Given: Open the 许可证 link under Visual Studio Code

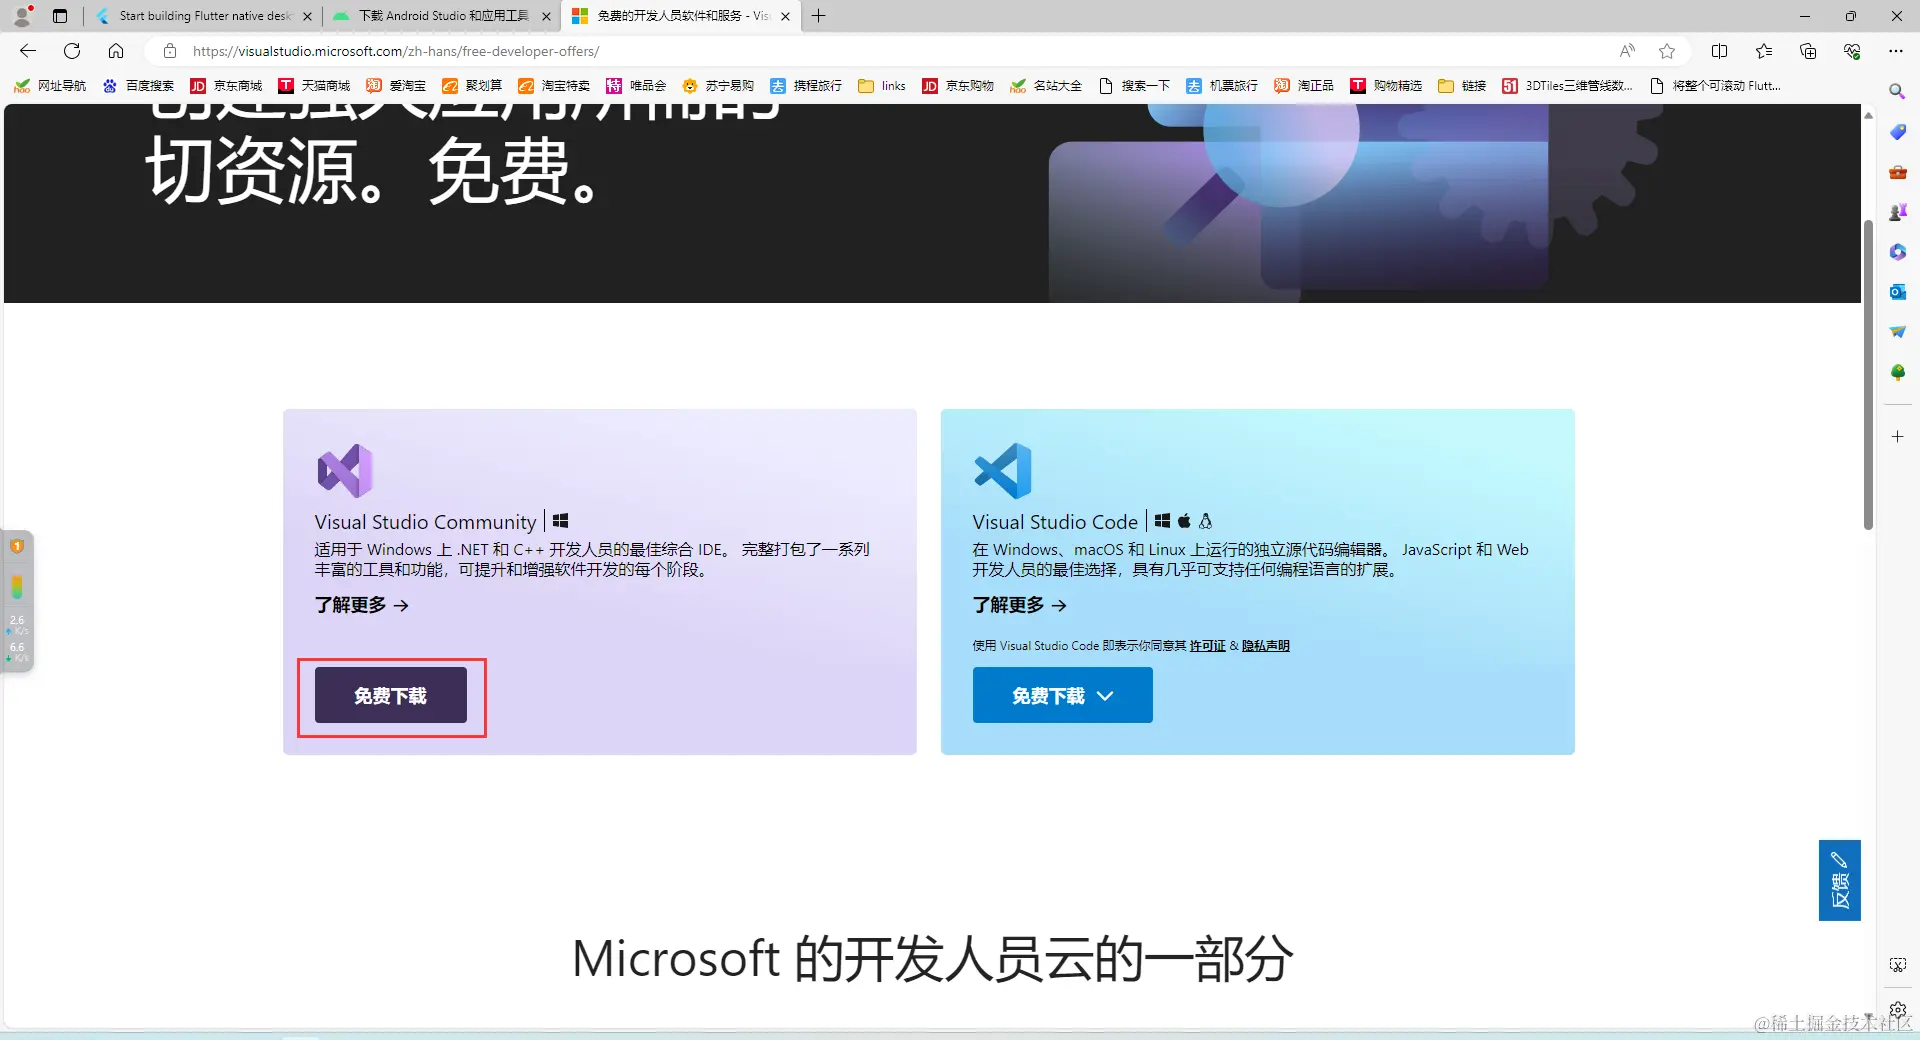Looking at the screenshot, I should point(1207,645).
